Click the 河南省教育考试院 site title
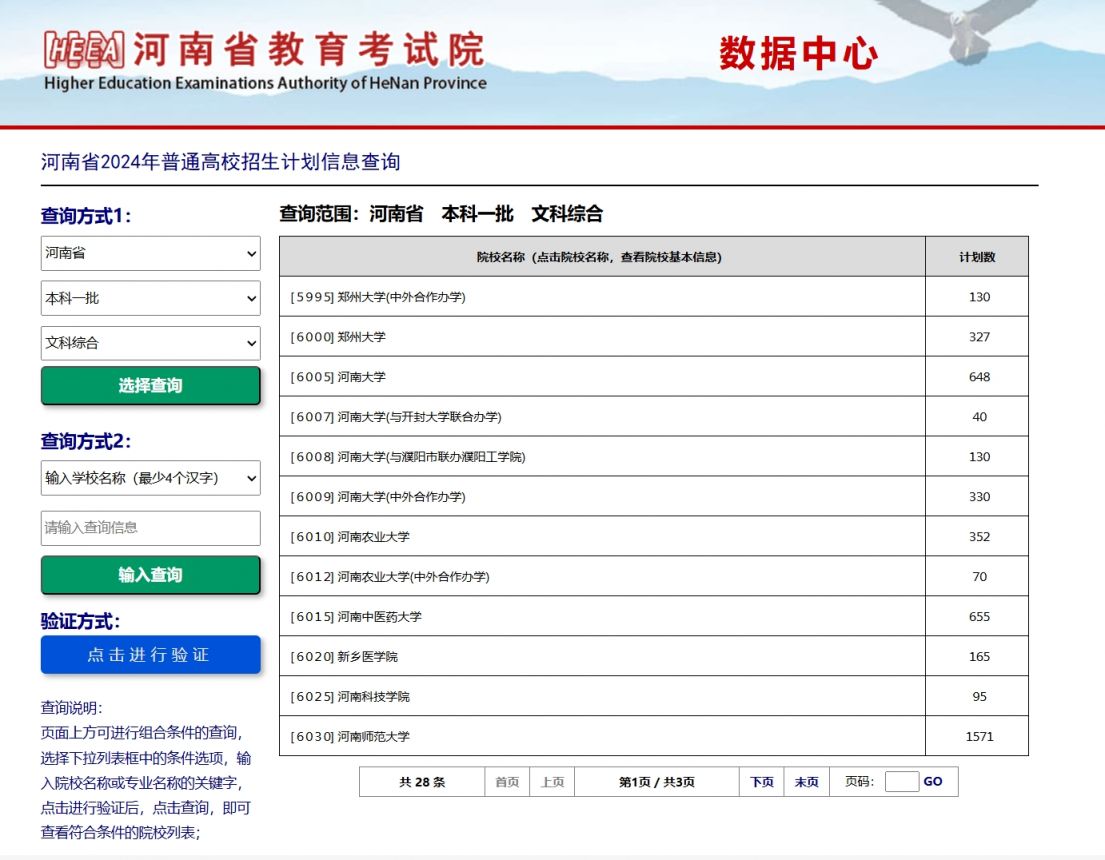 (x=309, y=49)
